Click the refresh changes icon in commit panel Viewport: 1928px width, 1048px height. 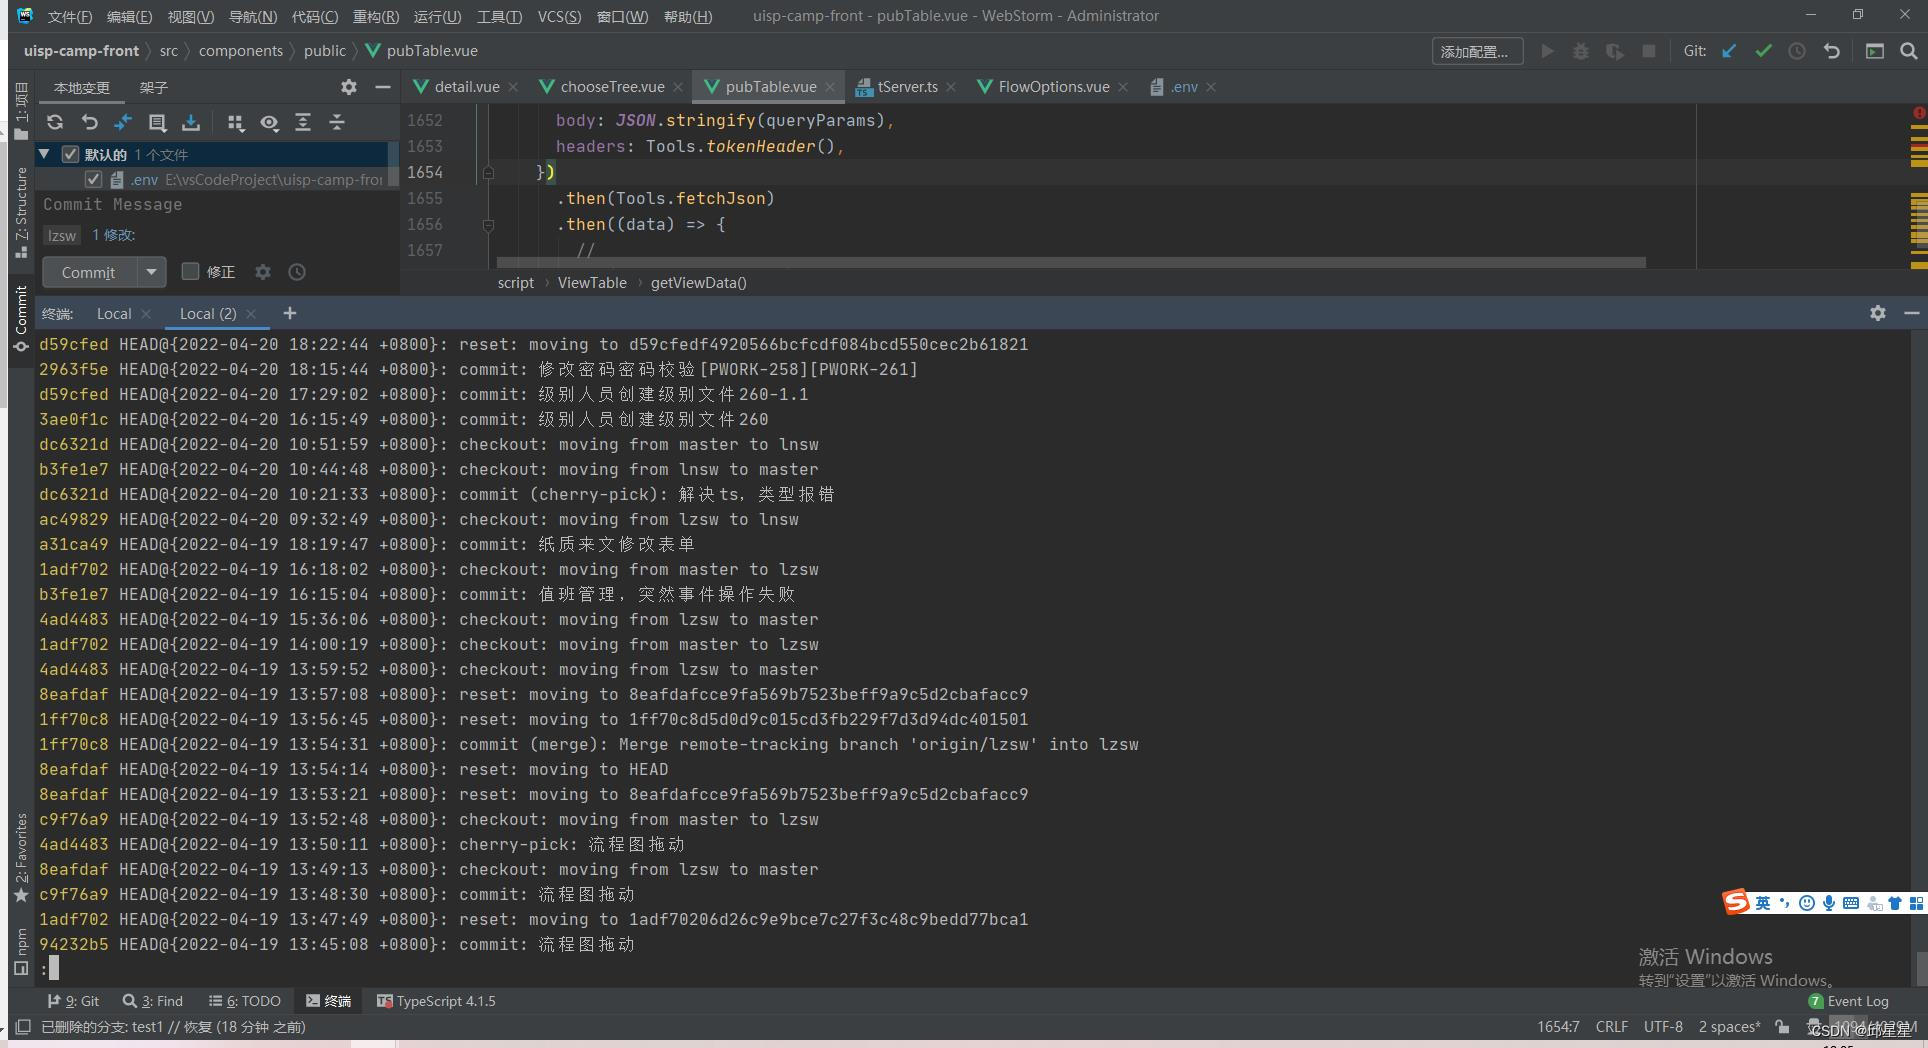[x=56, y=122]
